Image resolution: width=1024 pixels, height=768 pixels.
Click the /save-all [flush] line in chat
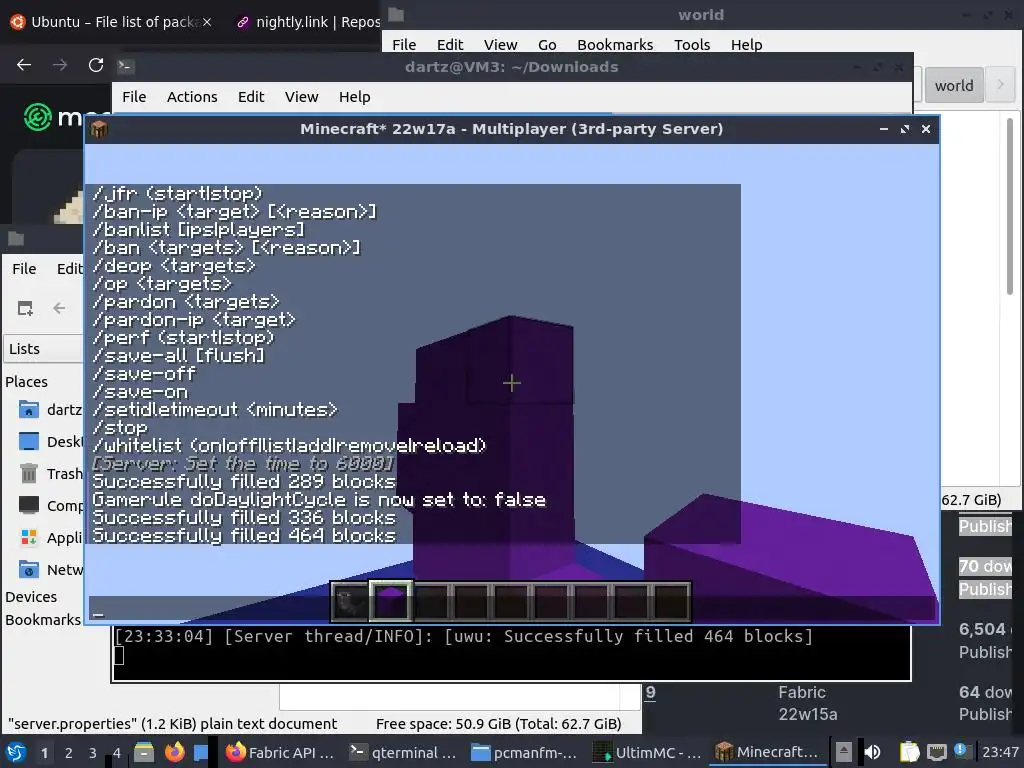click(x=178, y=356)
